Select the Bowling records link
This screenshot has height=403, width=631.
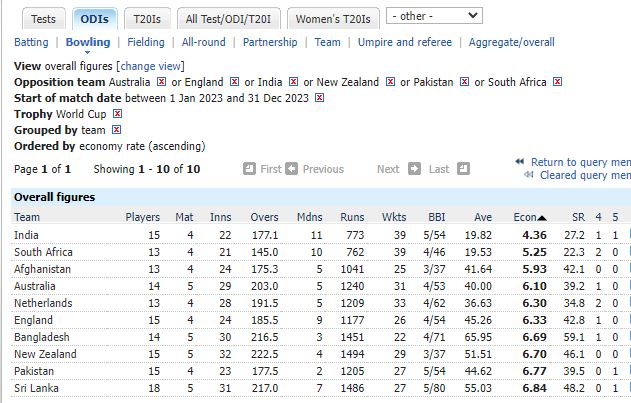[88, 42]
